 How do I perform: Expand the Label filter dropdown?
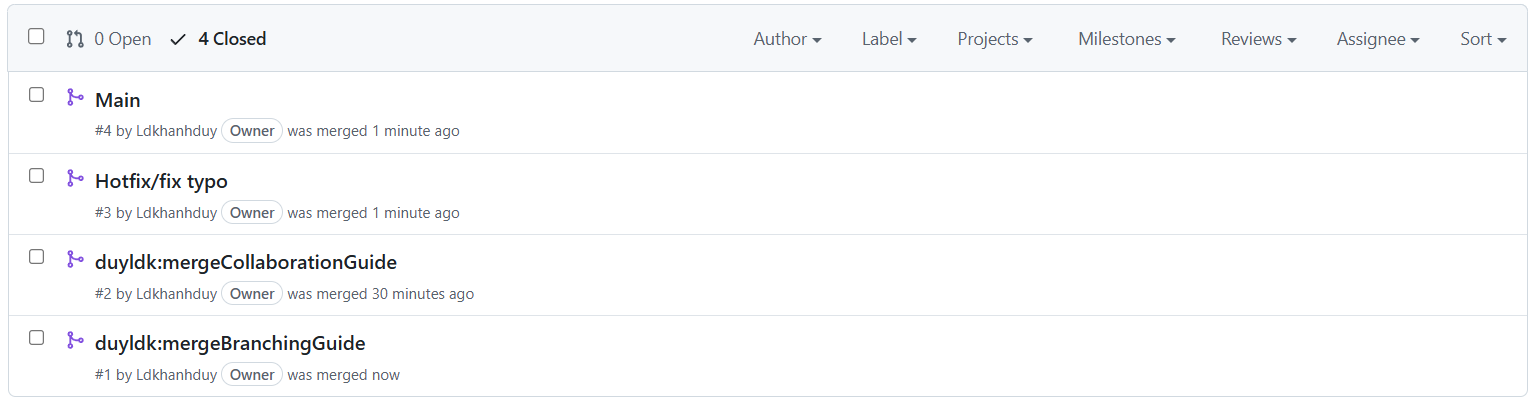pyautogui.click(x=889, y=39)
